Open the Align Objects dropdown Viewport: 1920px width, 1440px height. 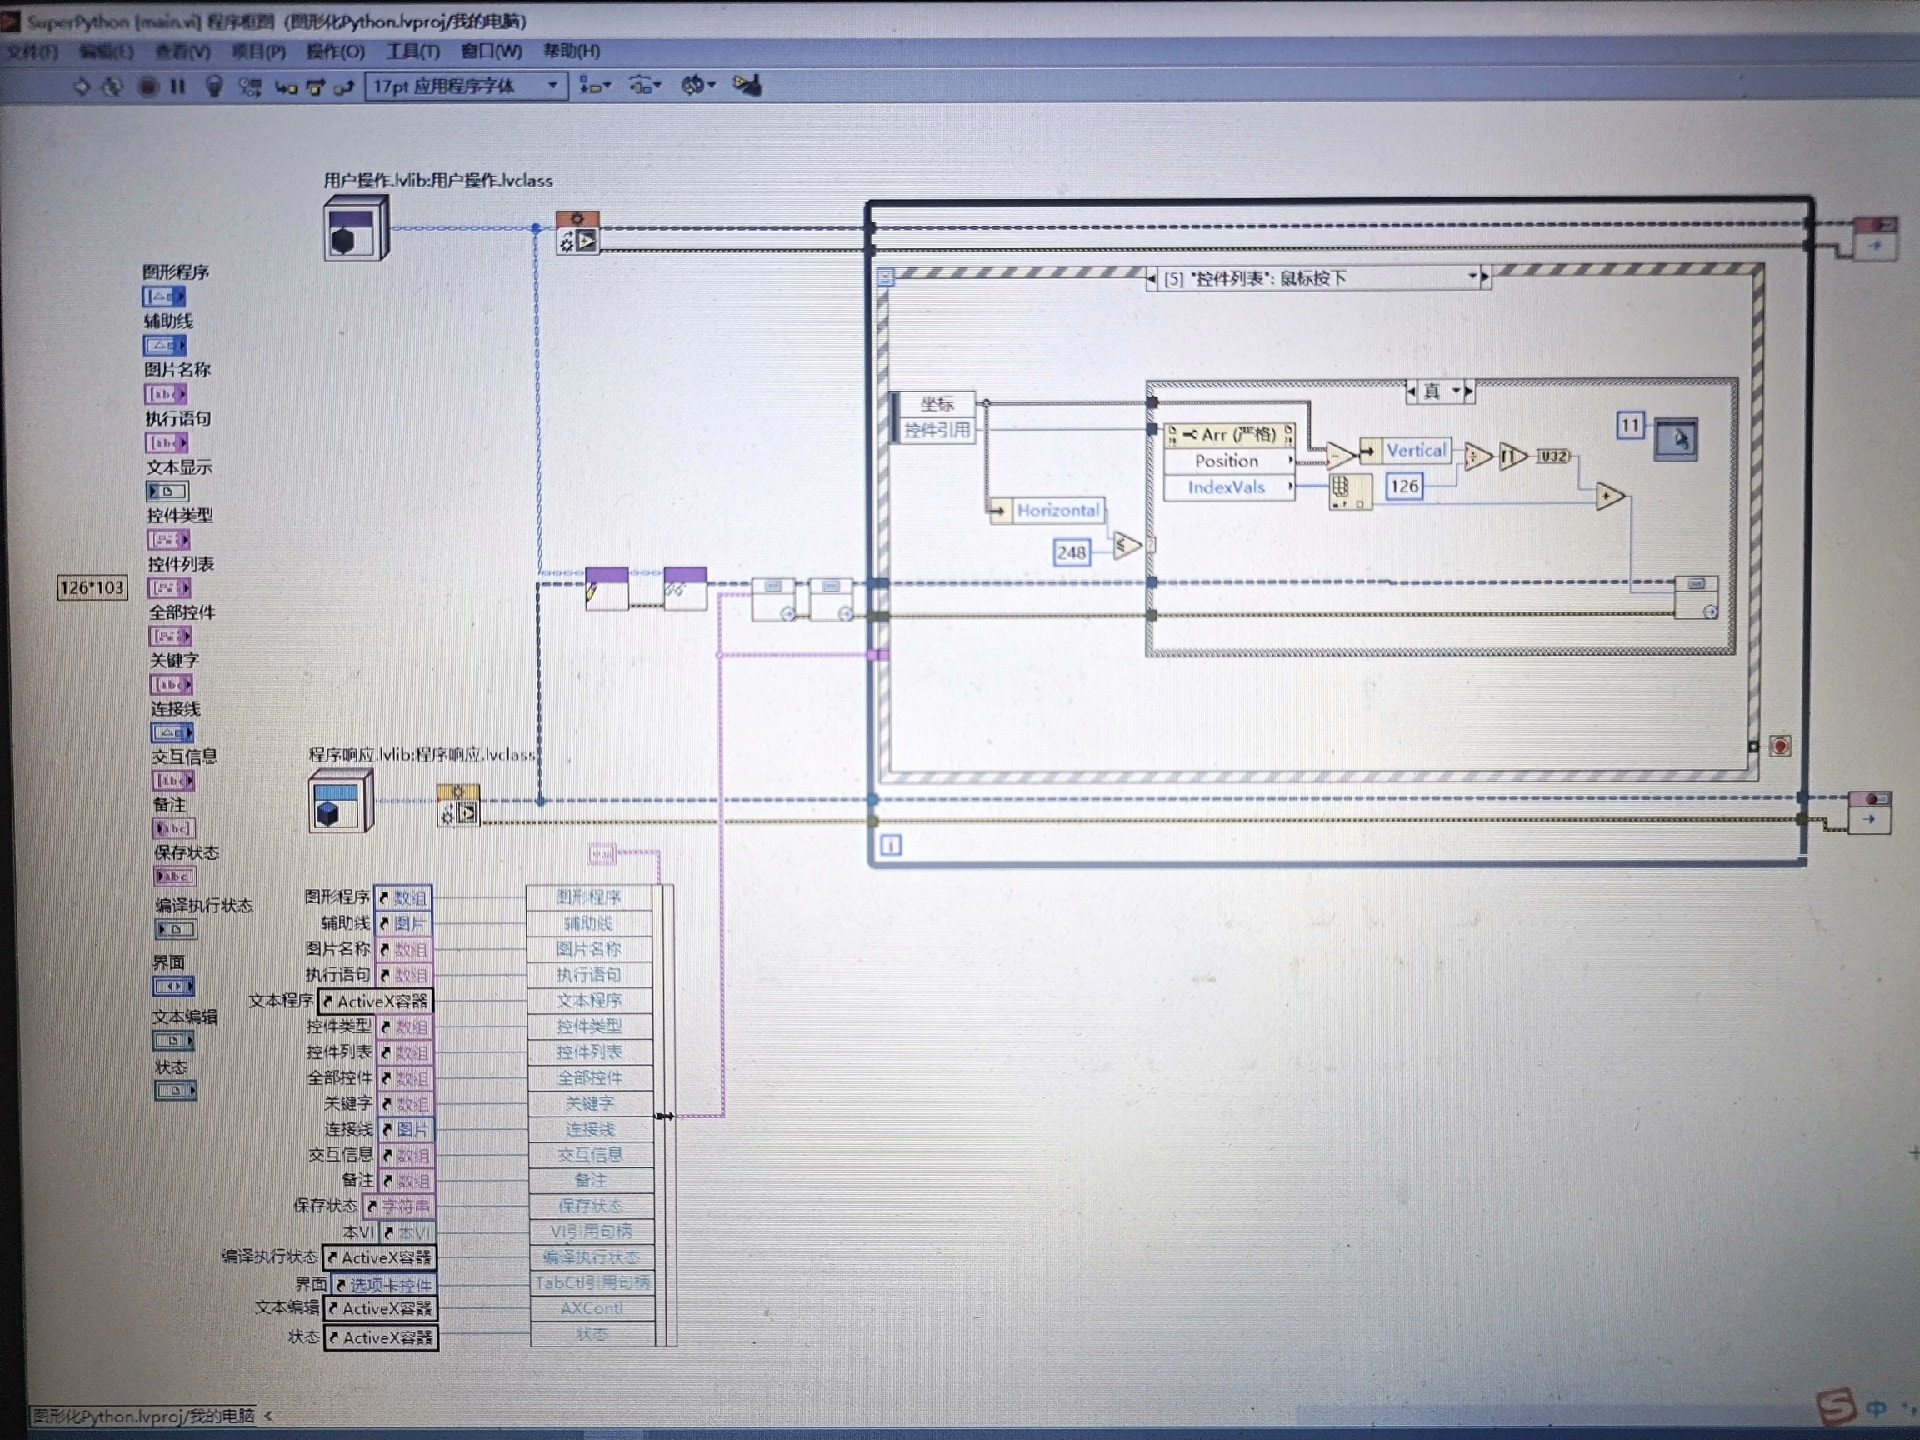click(593, 87)
